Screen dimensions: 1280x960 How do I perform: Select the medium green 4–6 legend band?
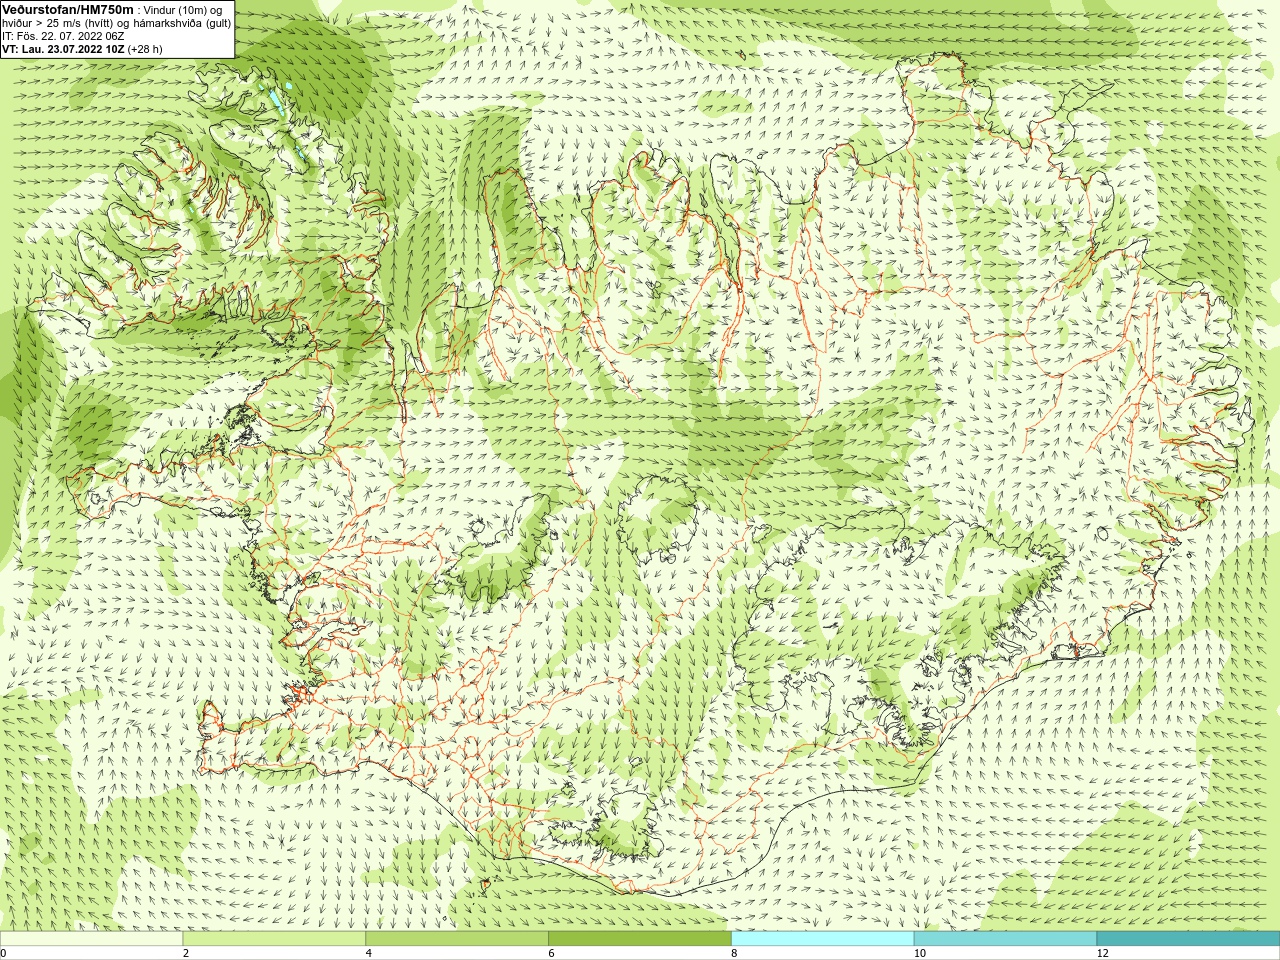point(457,939)
